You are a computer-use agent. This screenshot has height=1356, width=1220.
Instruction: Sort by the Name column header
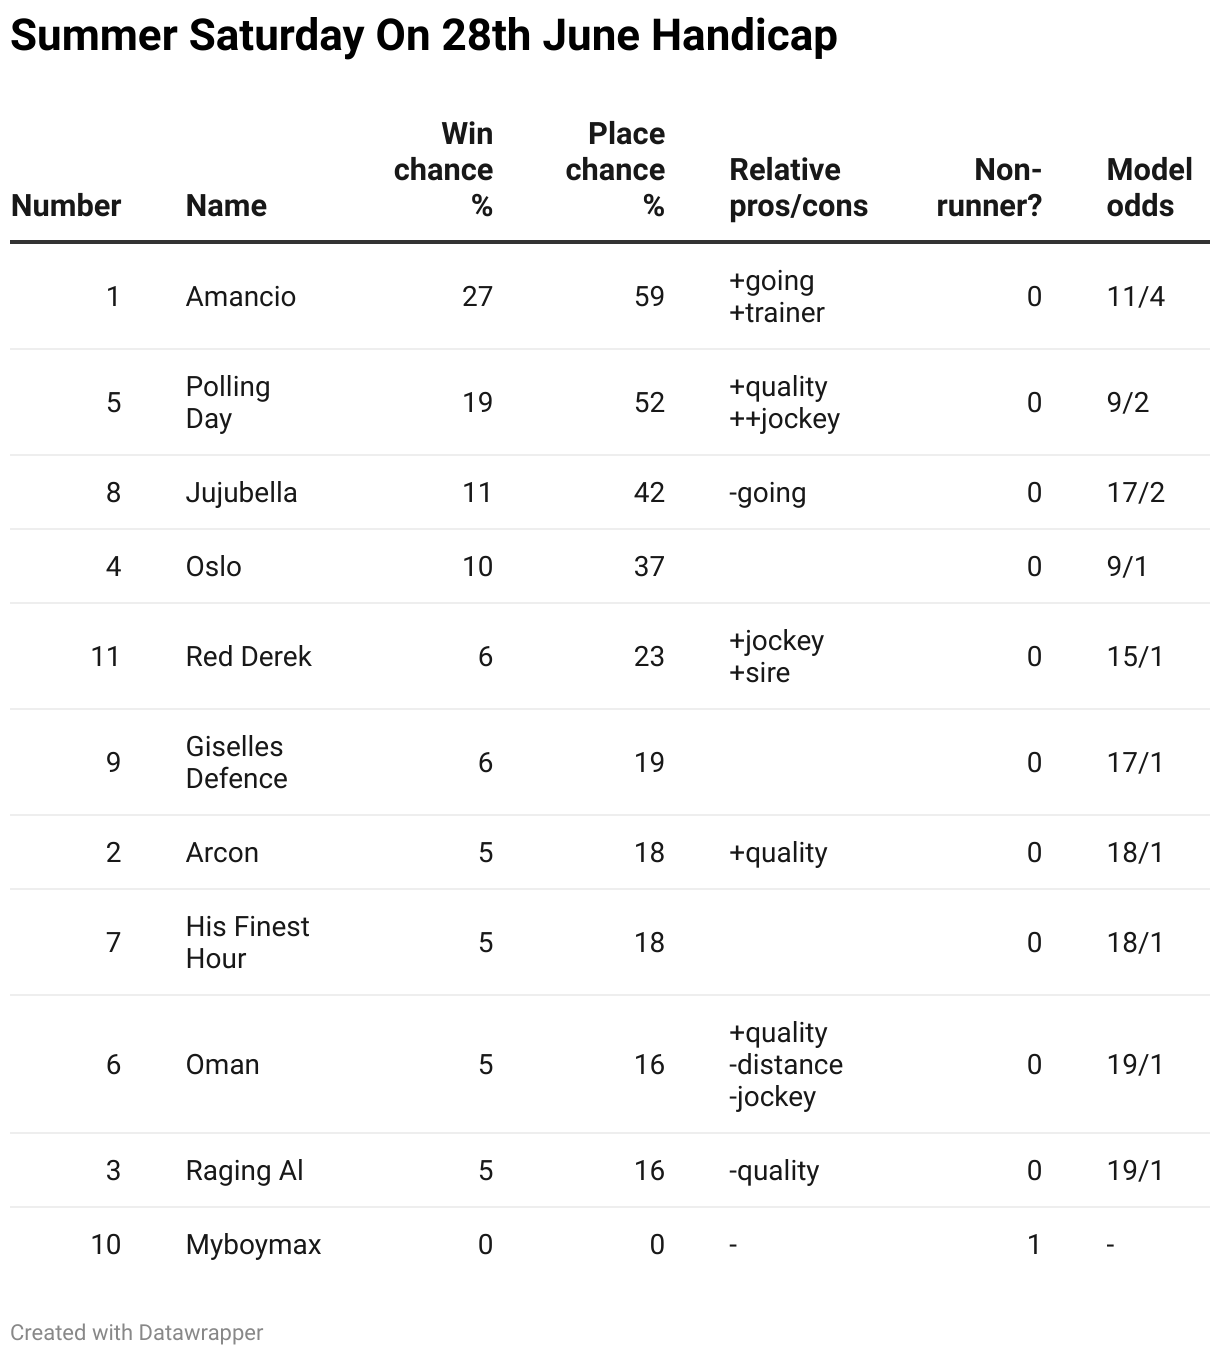tap(226, 206)
